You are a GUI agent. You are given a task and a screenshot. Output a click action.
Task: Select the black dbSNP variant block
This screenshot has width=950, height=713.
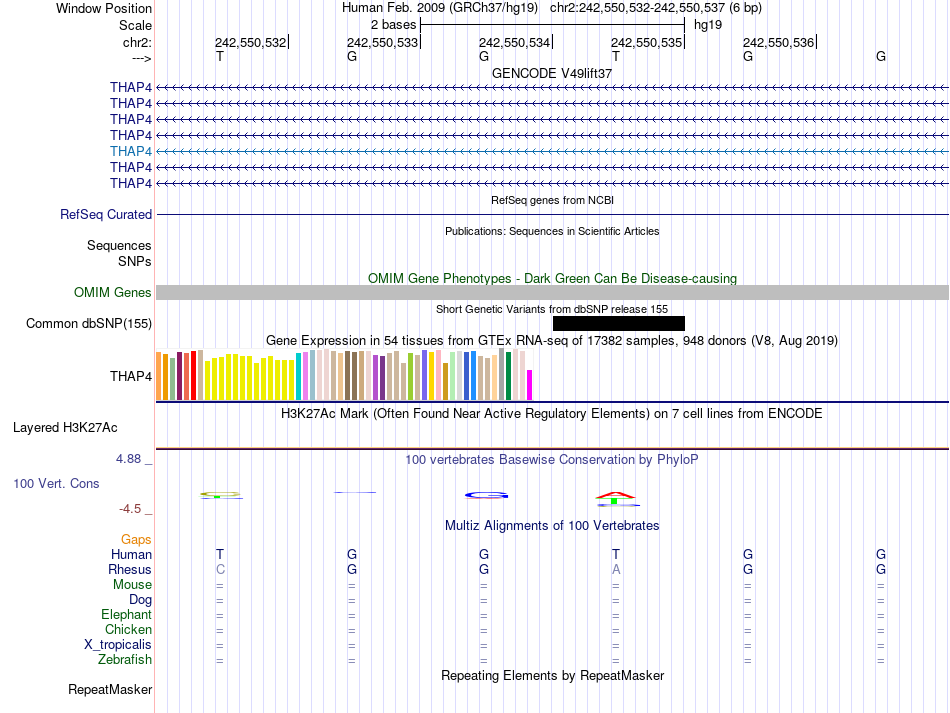[x=619, y=323]
